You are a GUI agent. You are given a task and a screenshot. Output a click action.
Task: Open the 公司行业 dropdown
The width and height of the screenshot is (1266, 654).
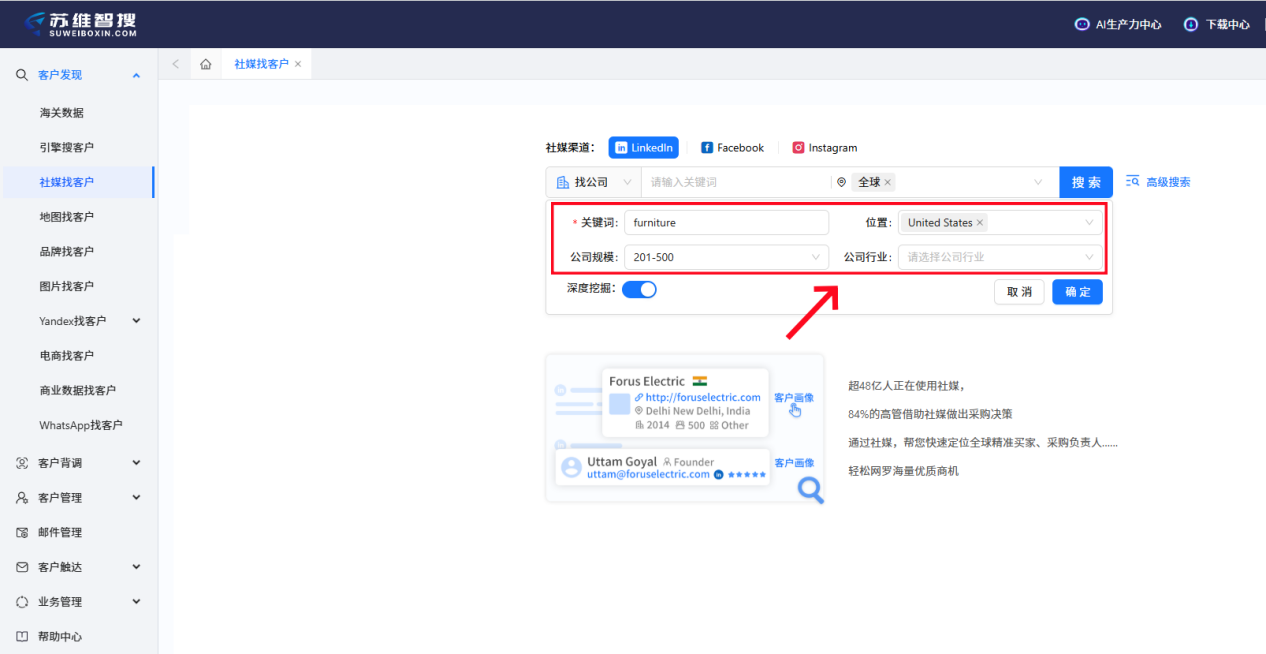(x=1000, y=257)
